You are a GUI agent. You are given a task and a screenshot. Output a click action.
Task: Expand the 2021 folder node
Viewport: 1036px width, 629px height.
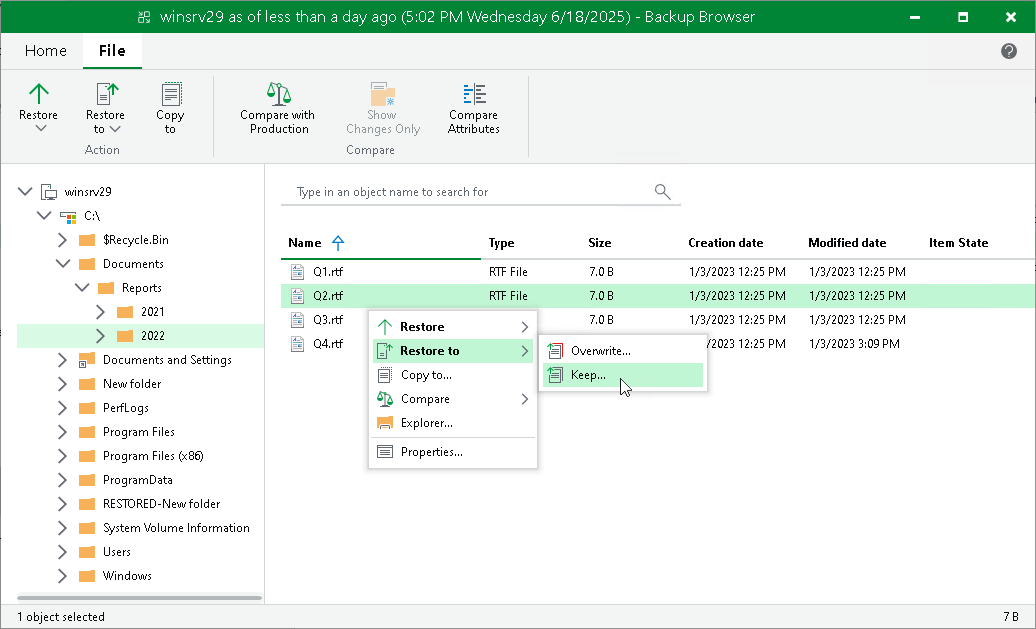click(100, 312)
